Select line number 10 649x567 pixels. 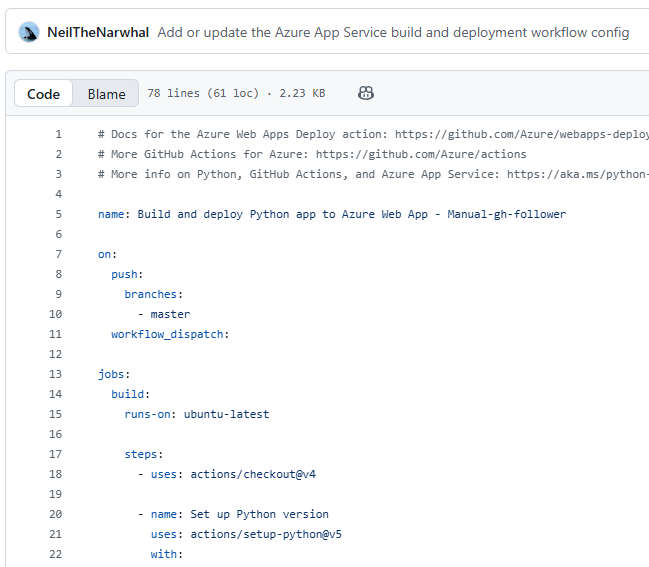[55, 314]
